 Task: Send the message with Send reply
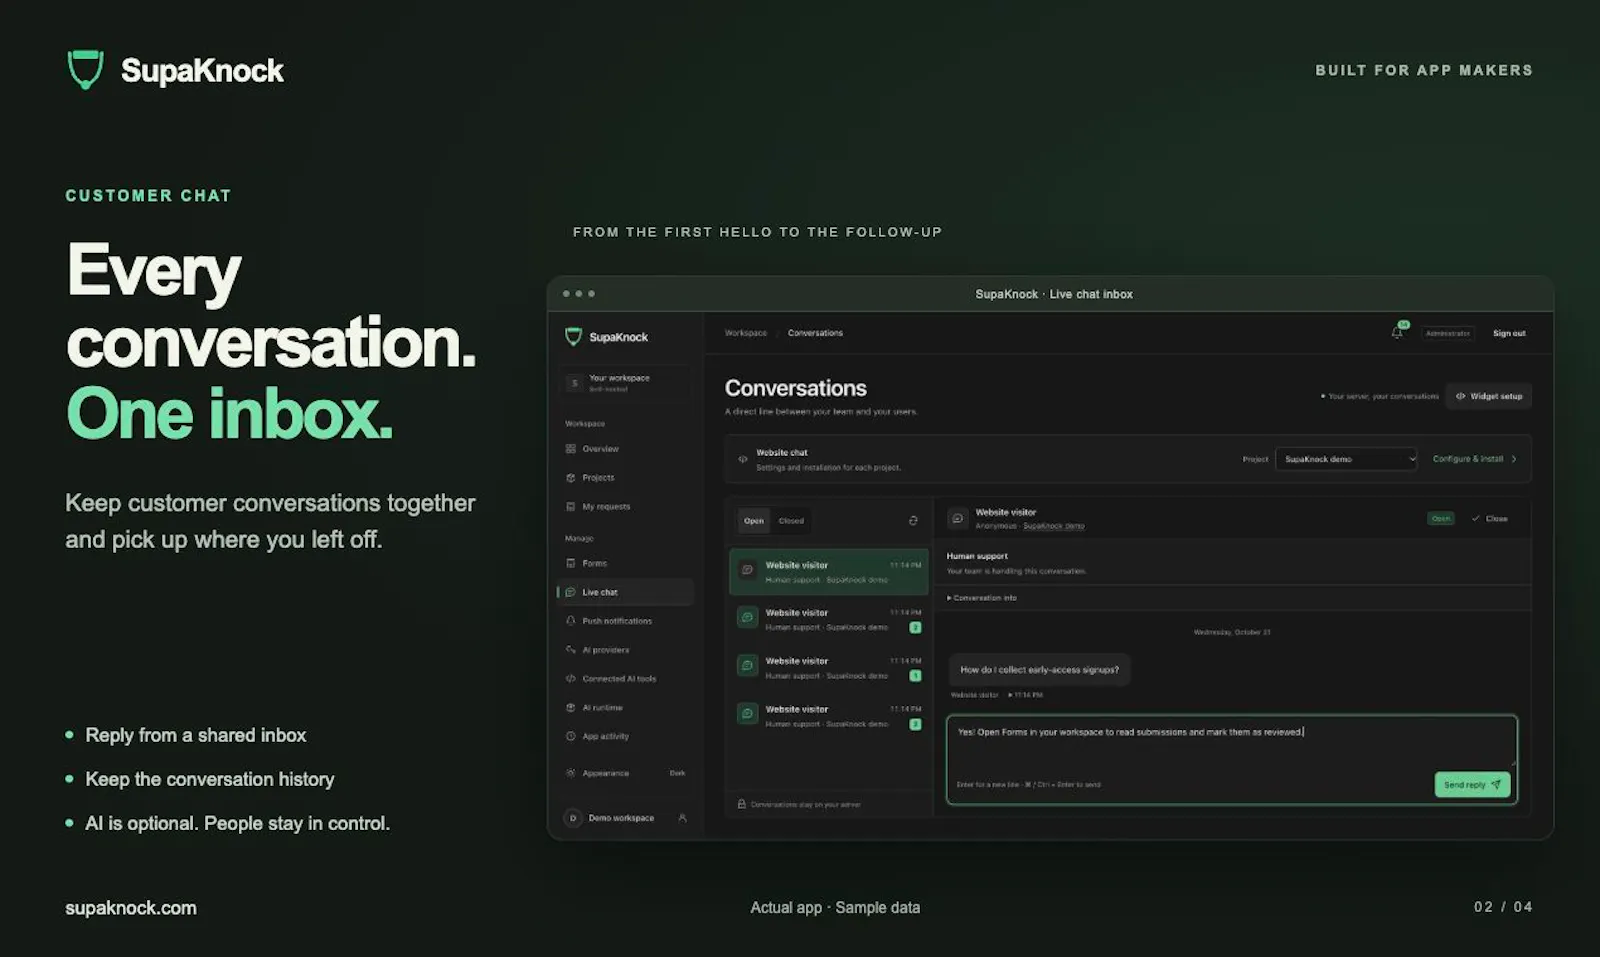tap(1472, 785)
